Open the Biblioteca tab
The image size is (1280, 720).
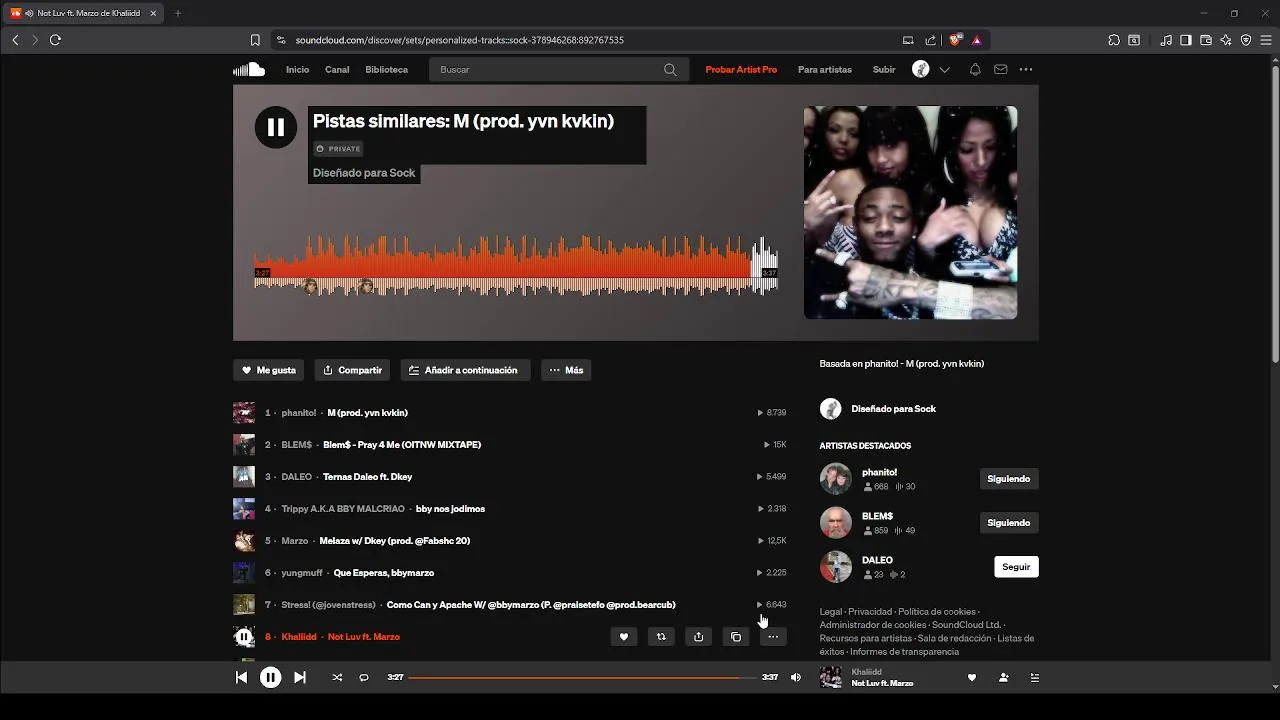(x=386, y=70)
